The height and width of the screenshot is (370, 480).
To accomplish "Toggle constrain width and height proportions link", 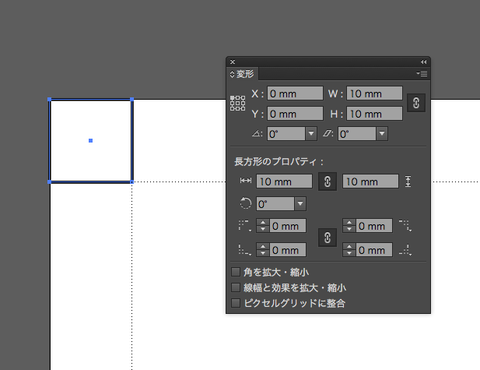I will [416, 103].
